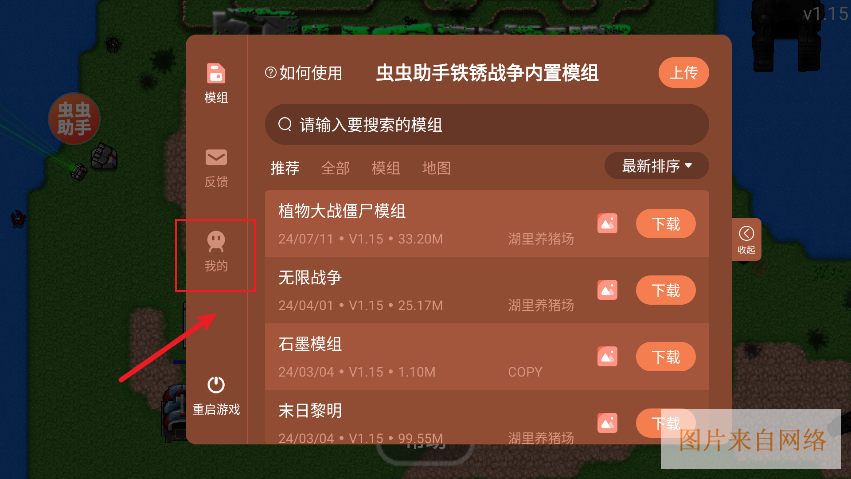Open the 我的 profile icon
This screenshot has height=479, width=851.
pyautogui.click(x=216, y=241)
